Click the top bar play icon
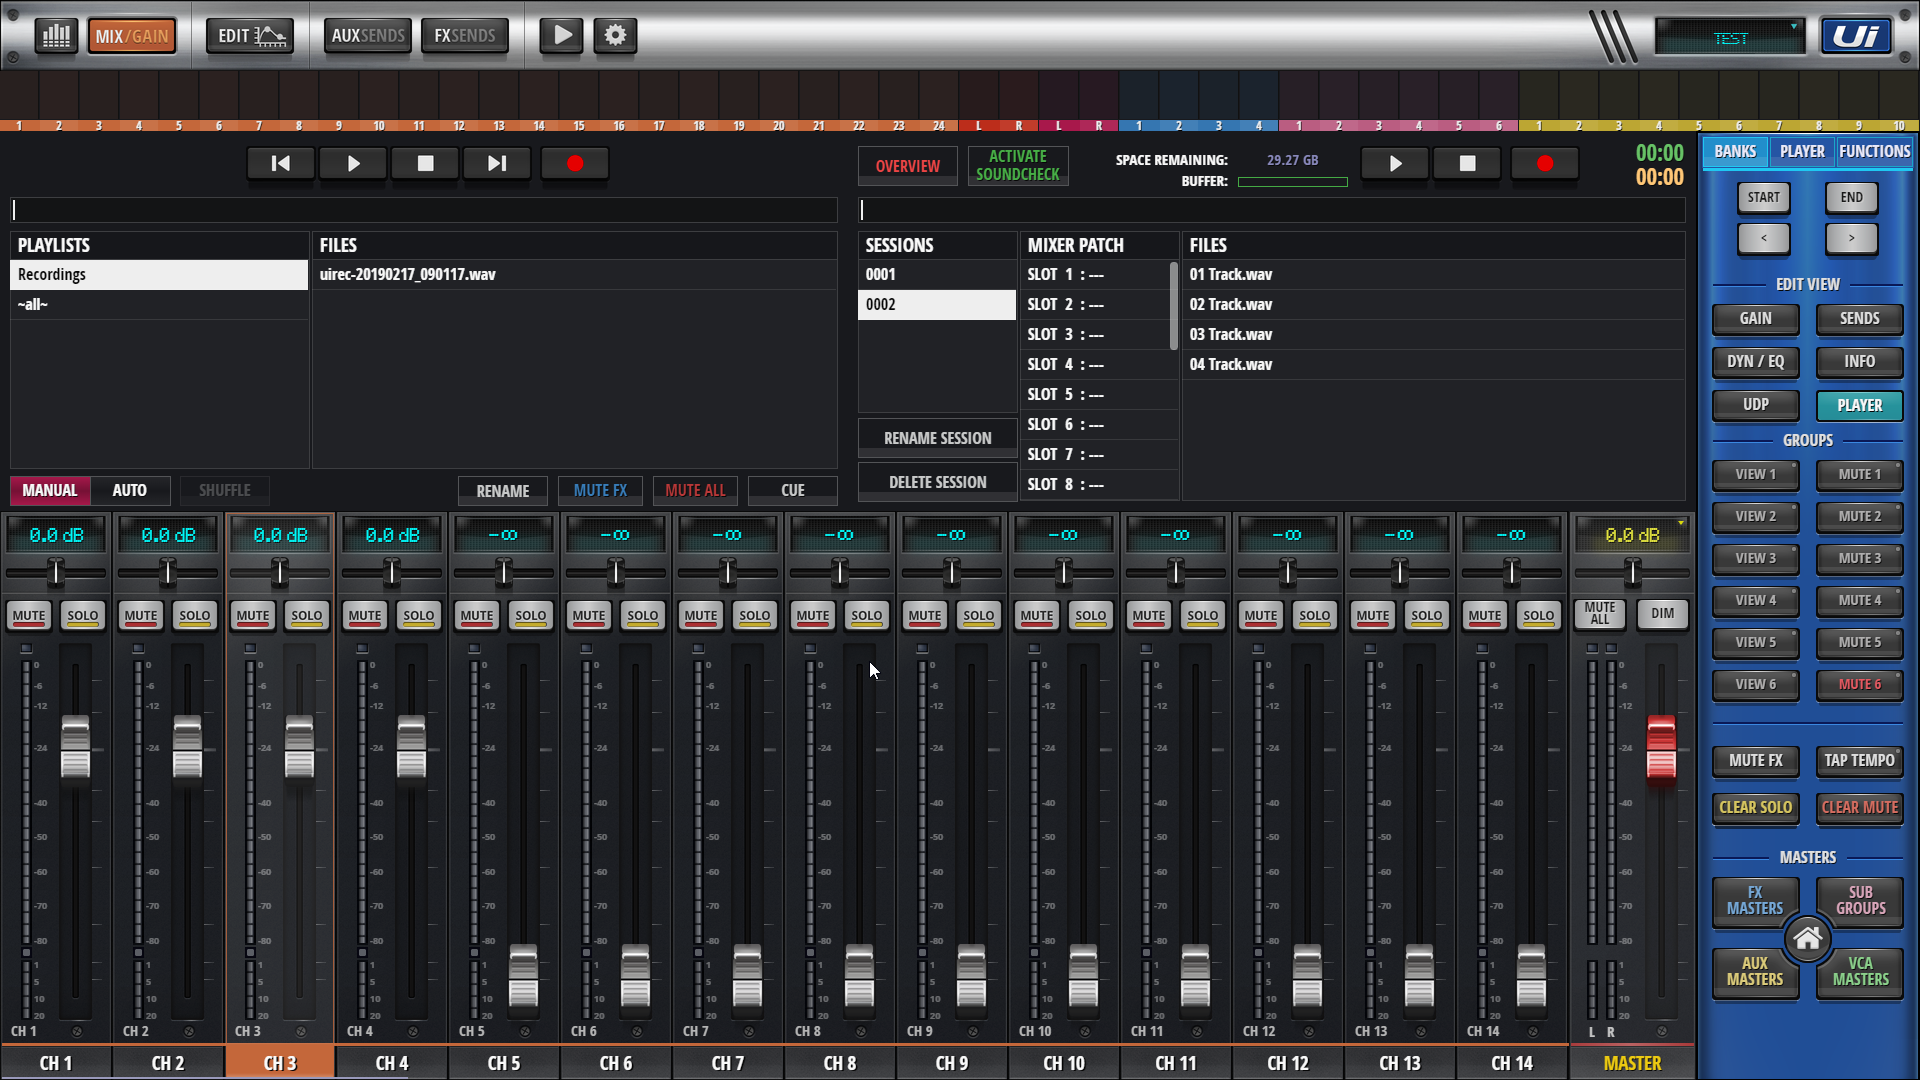Image resolution: width=1920 pixels, height=1080 pixels. (x=562, y=36)
